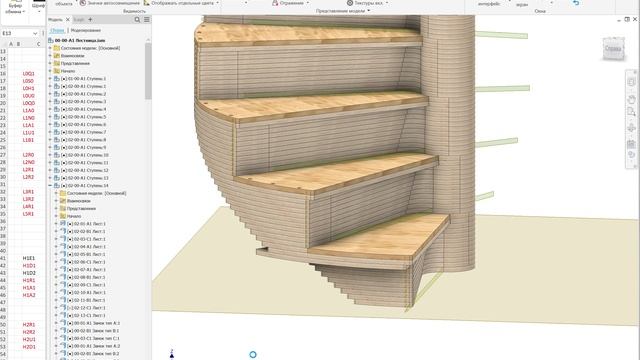
Task: Select part icon of 02-06-C1 Лист:1
Action: tap(63, 262)
